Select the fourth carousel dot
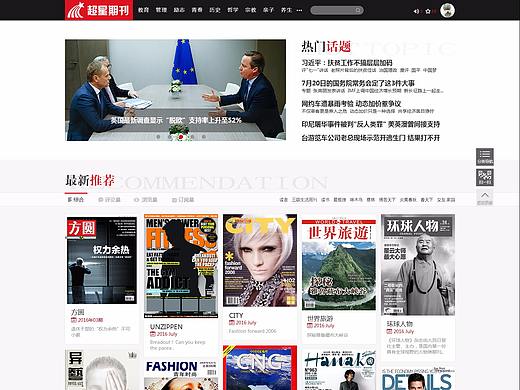 click(x=192, y=137)
